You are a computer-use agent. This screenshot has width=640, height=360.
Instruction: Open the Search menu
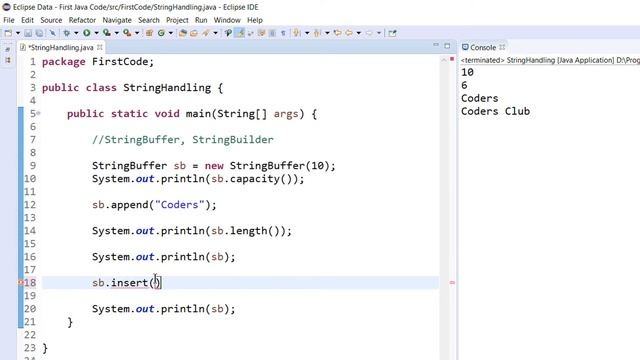point(149,20)
